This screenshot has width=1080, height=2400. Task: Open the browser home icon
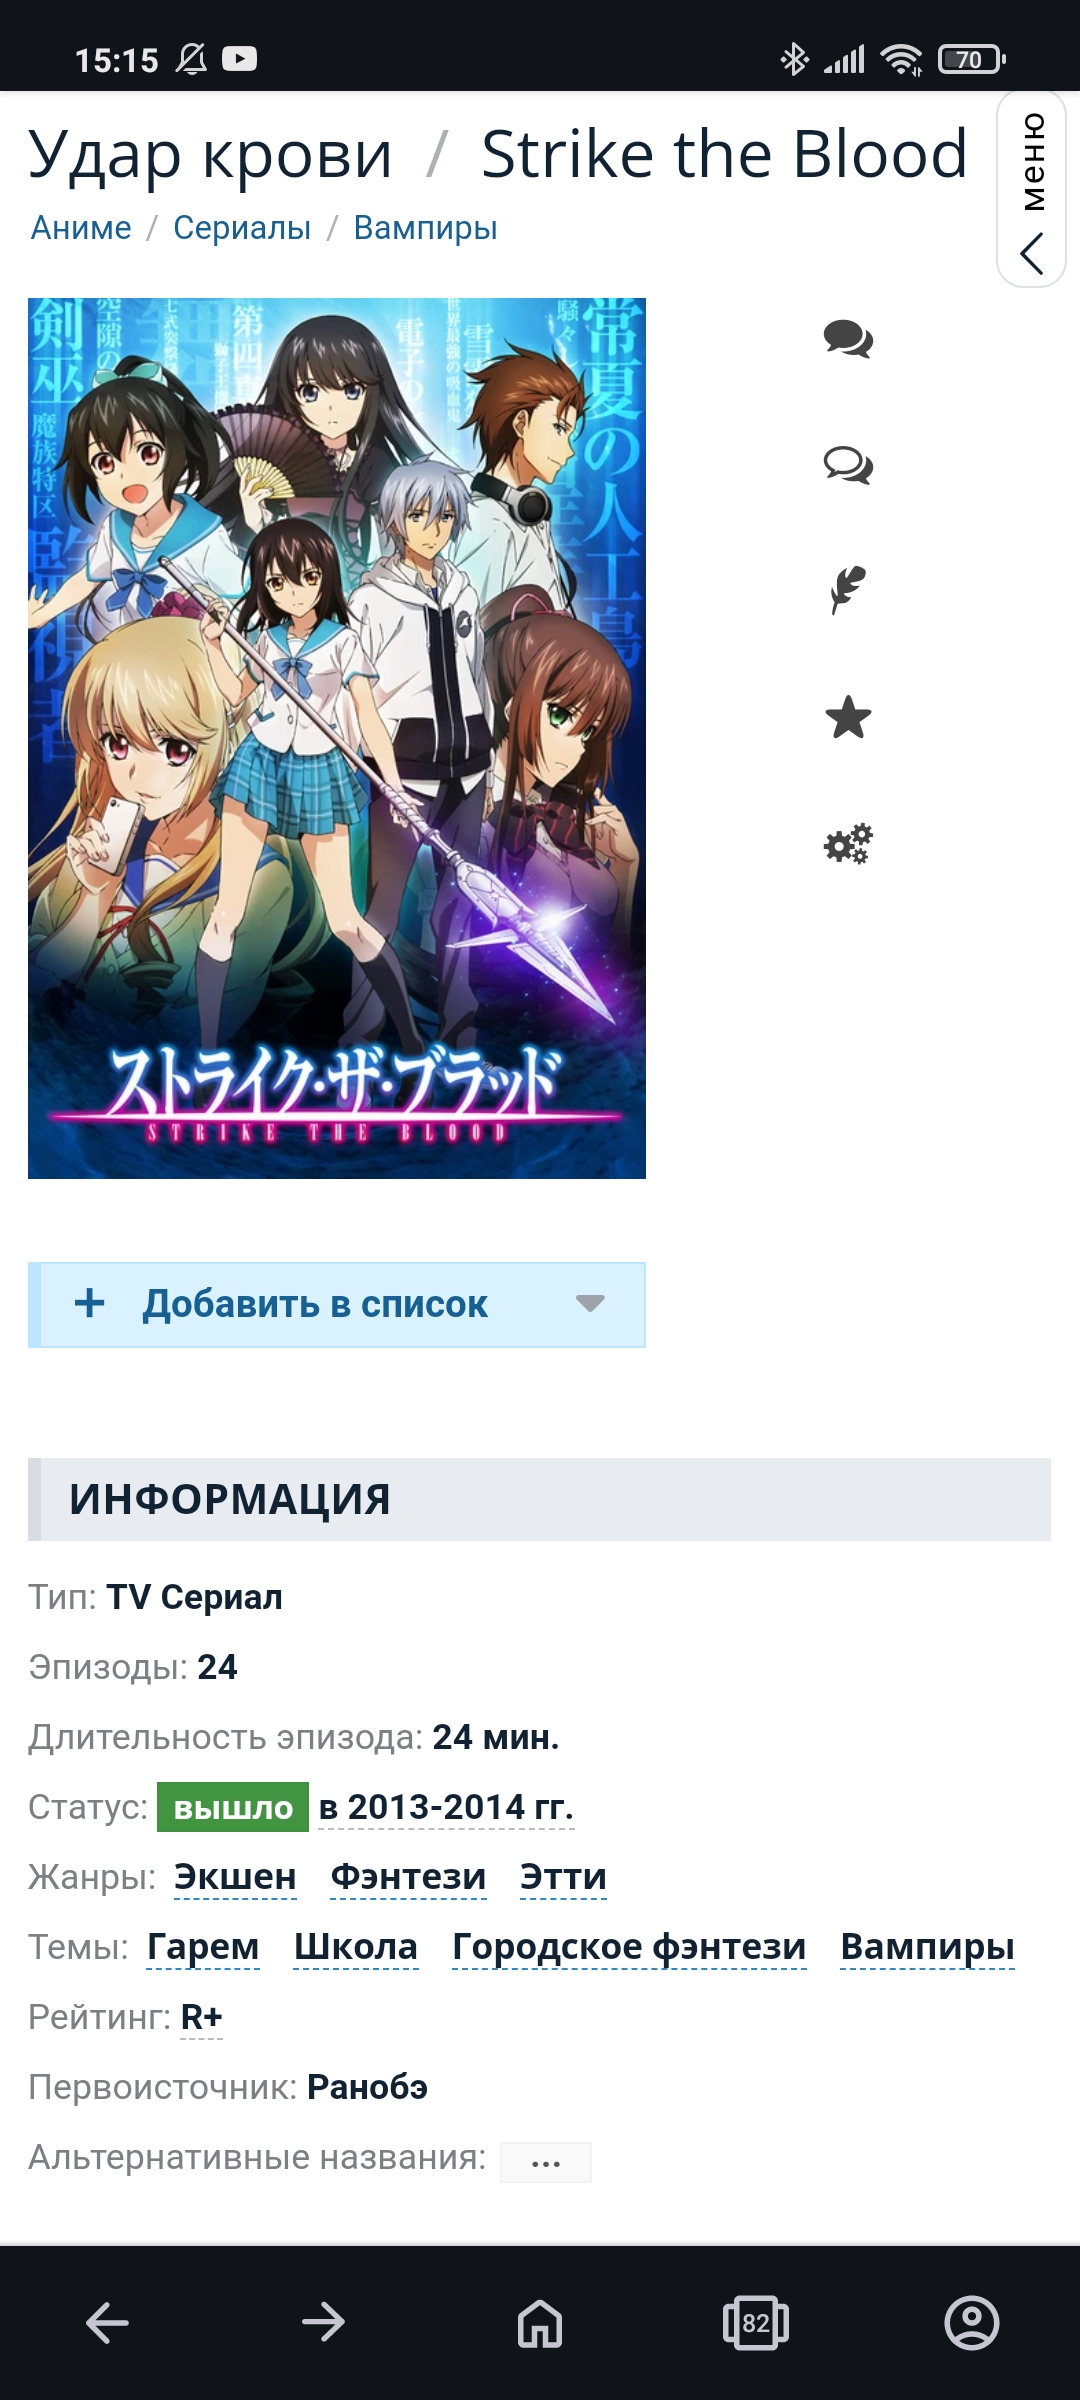[540, 2322]
